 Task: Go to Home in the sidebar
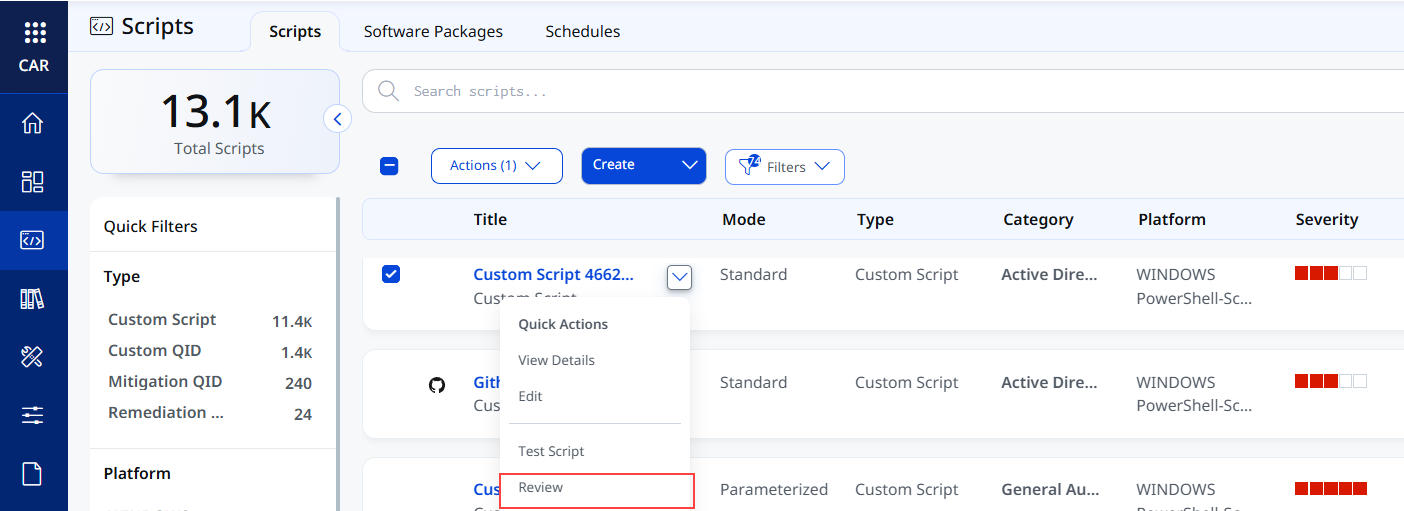point(33,123)
